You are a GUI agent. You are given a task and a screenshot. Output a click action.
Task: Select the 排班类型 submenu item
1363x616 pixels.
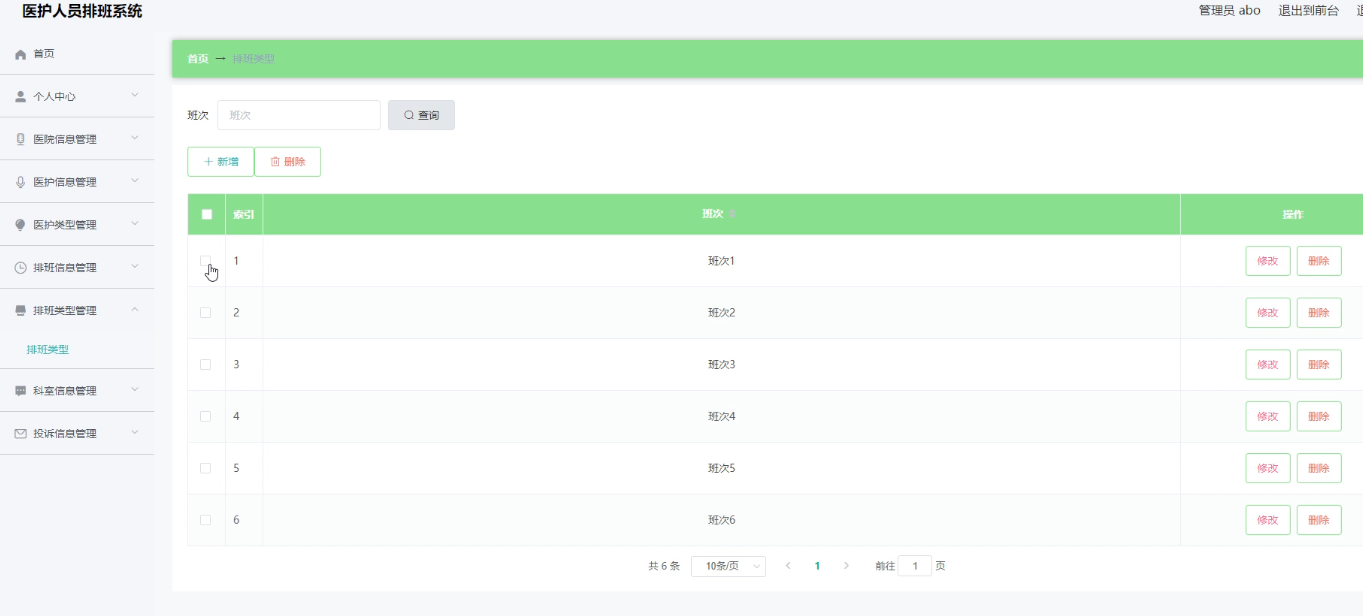[x=48, y=350]
